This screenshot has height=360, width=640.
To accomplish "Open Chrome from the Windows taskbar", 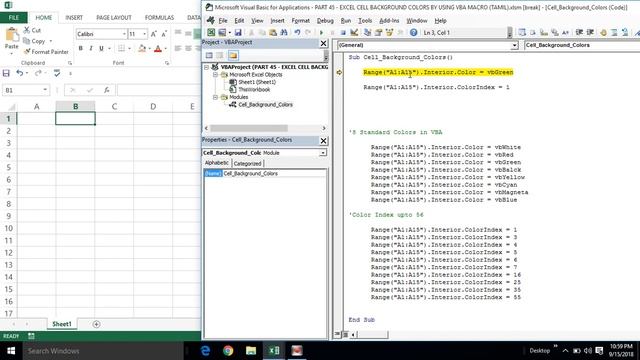I will (228, 351).
